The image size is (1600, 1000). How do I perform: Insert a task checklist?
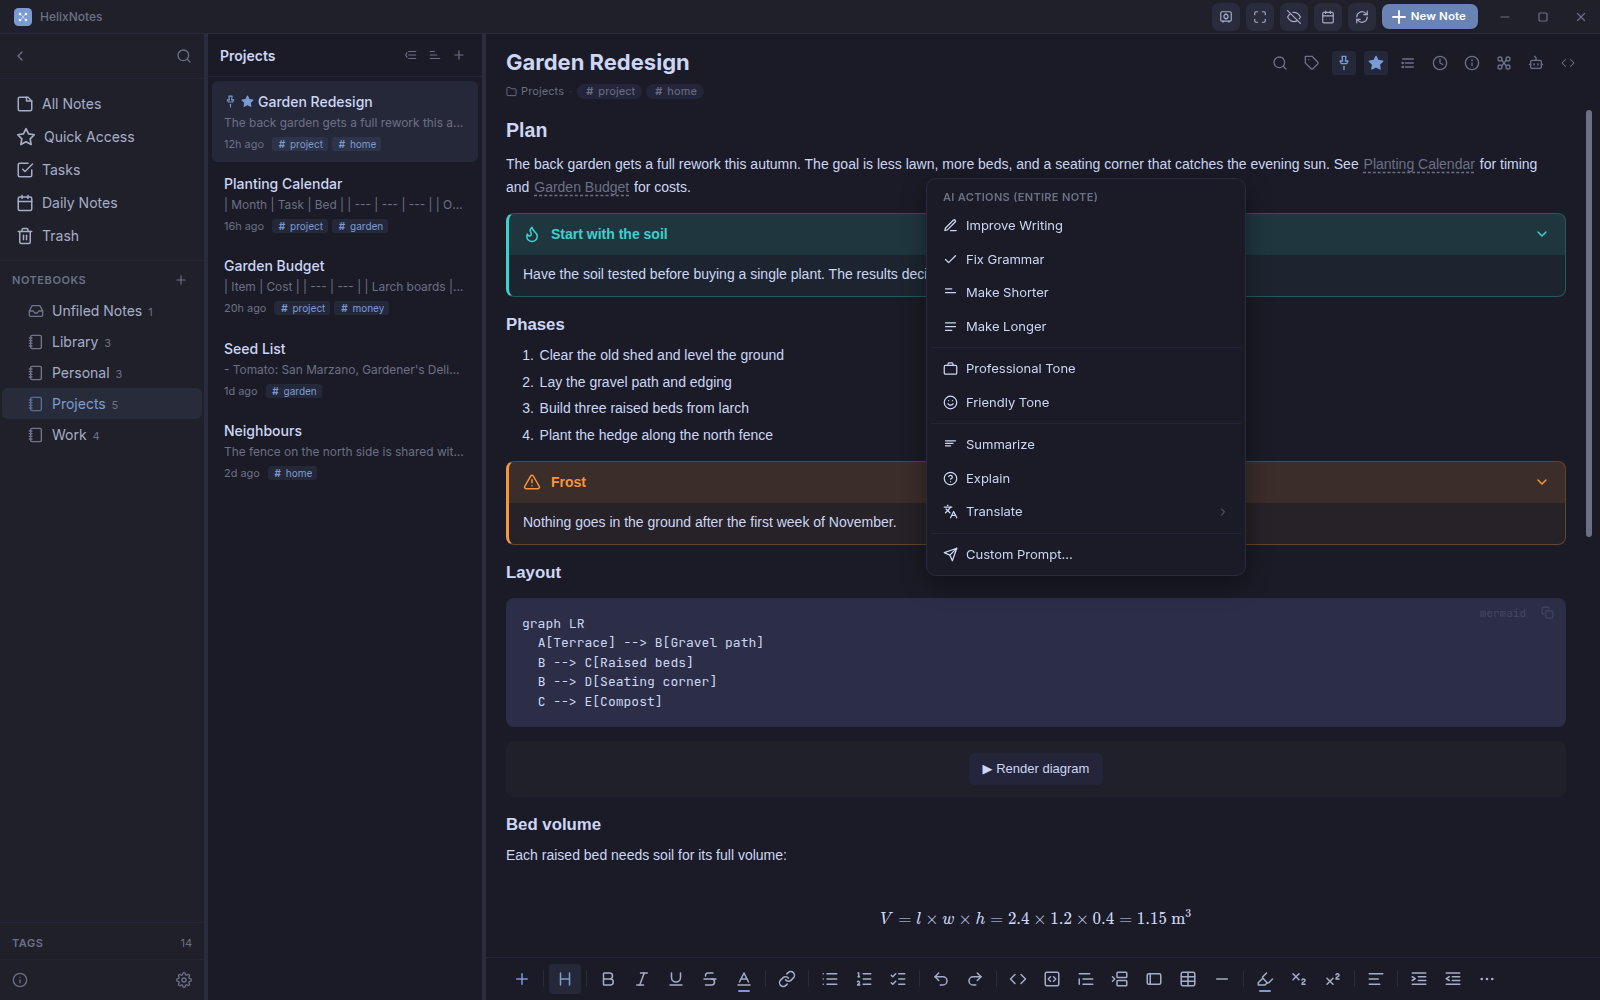click(898, 979)
